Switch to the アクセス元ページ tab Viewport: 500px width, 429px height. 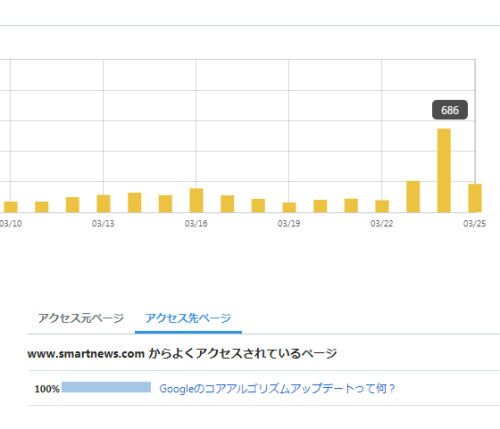click(x=81, y=318)
